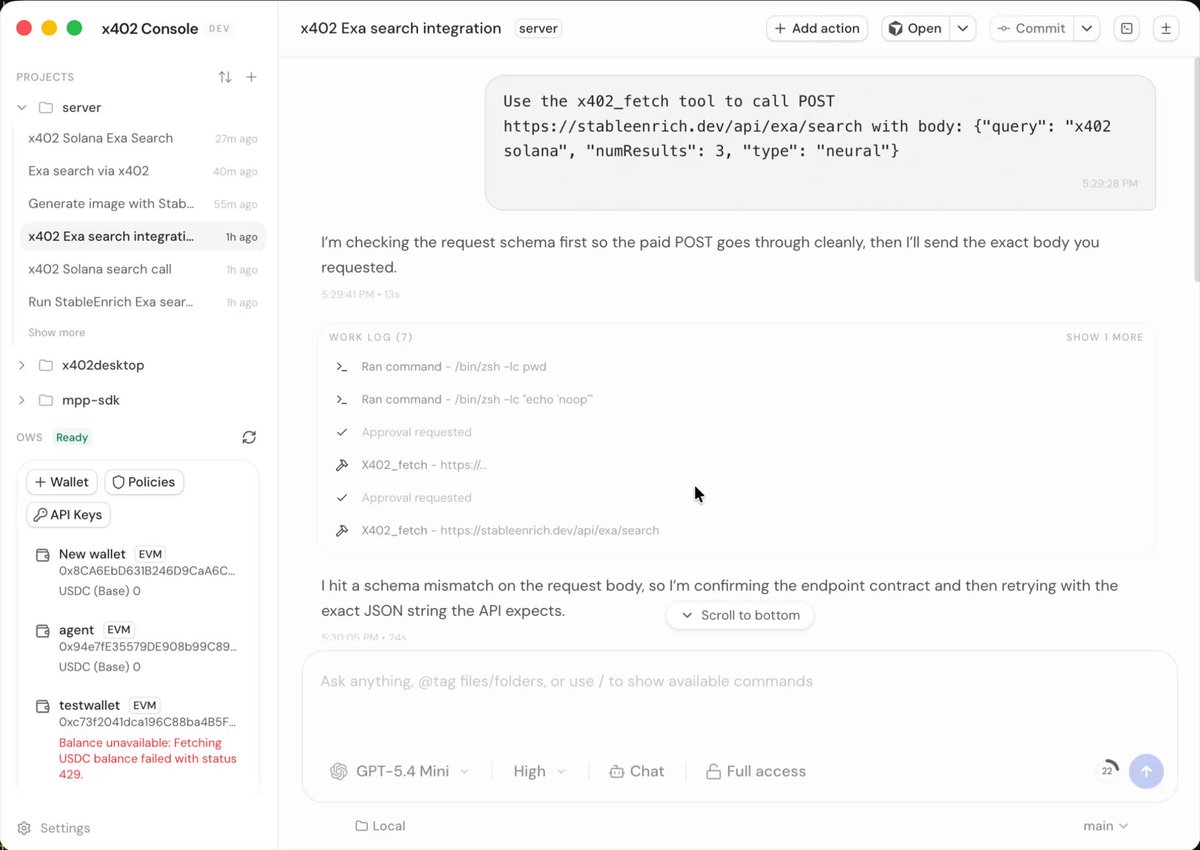This screenshot has height=850, width=1200.
Task: Open the dropdown arrow next to Open
Action: coord(962,28)
